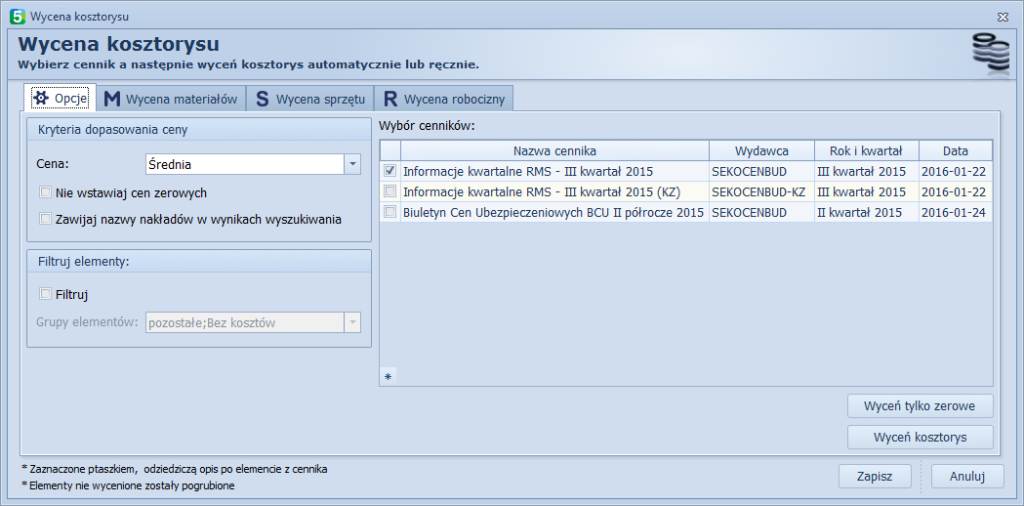Click the green app icon in title bar
The height and width of the screenshot is (506, 1024).
pos(16,16)
